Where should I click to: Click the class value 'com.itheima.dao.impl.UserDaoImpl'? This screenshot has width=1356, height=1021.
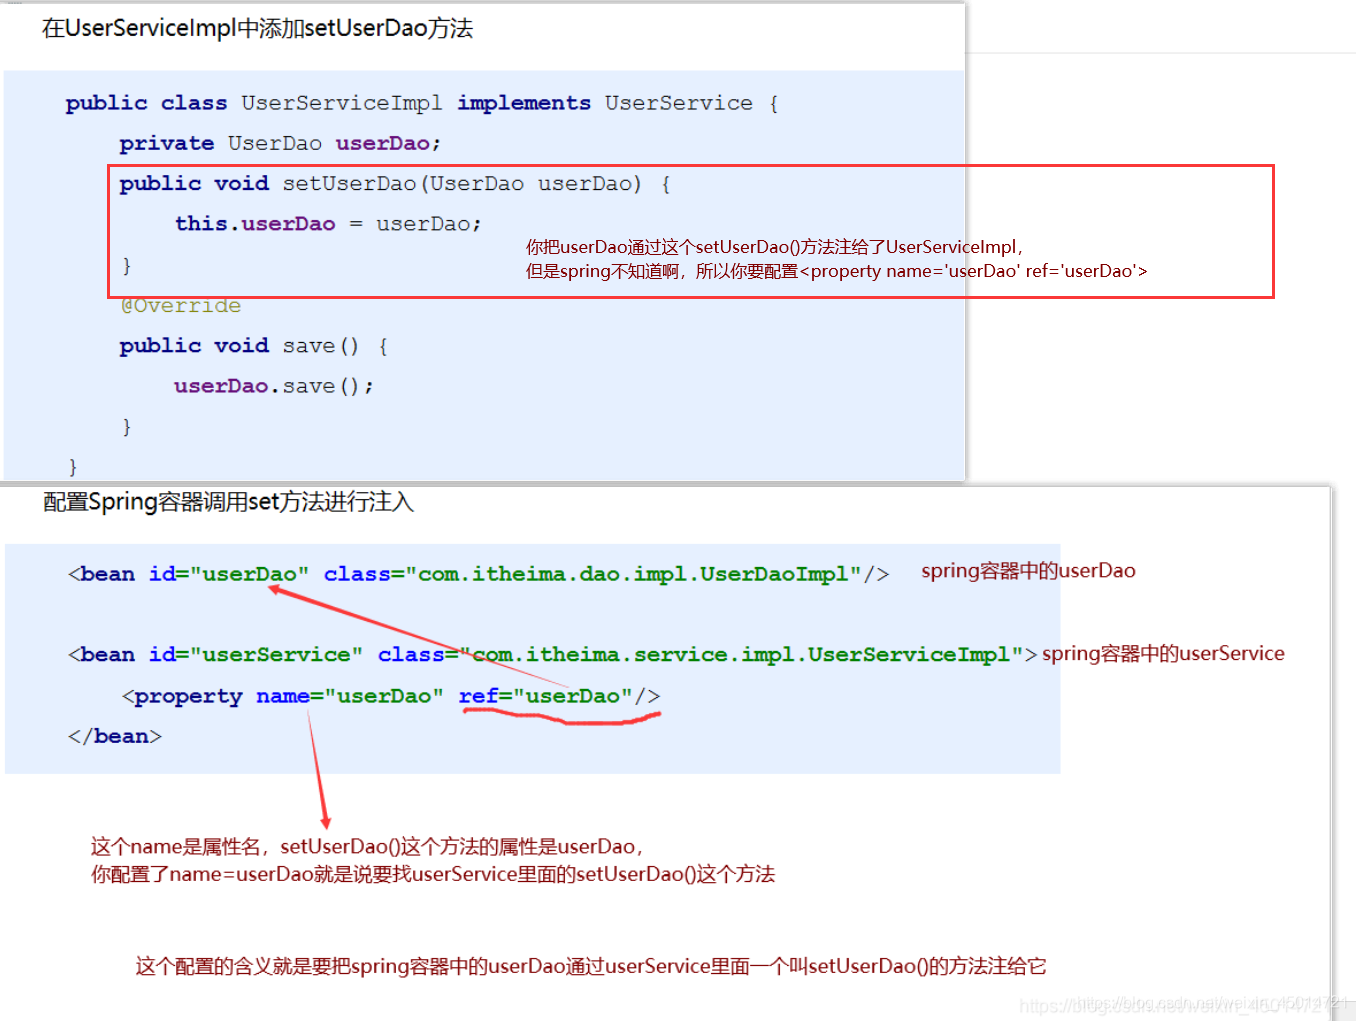633,574
